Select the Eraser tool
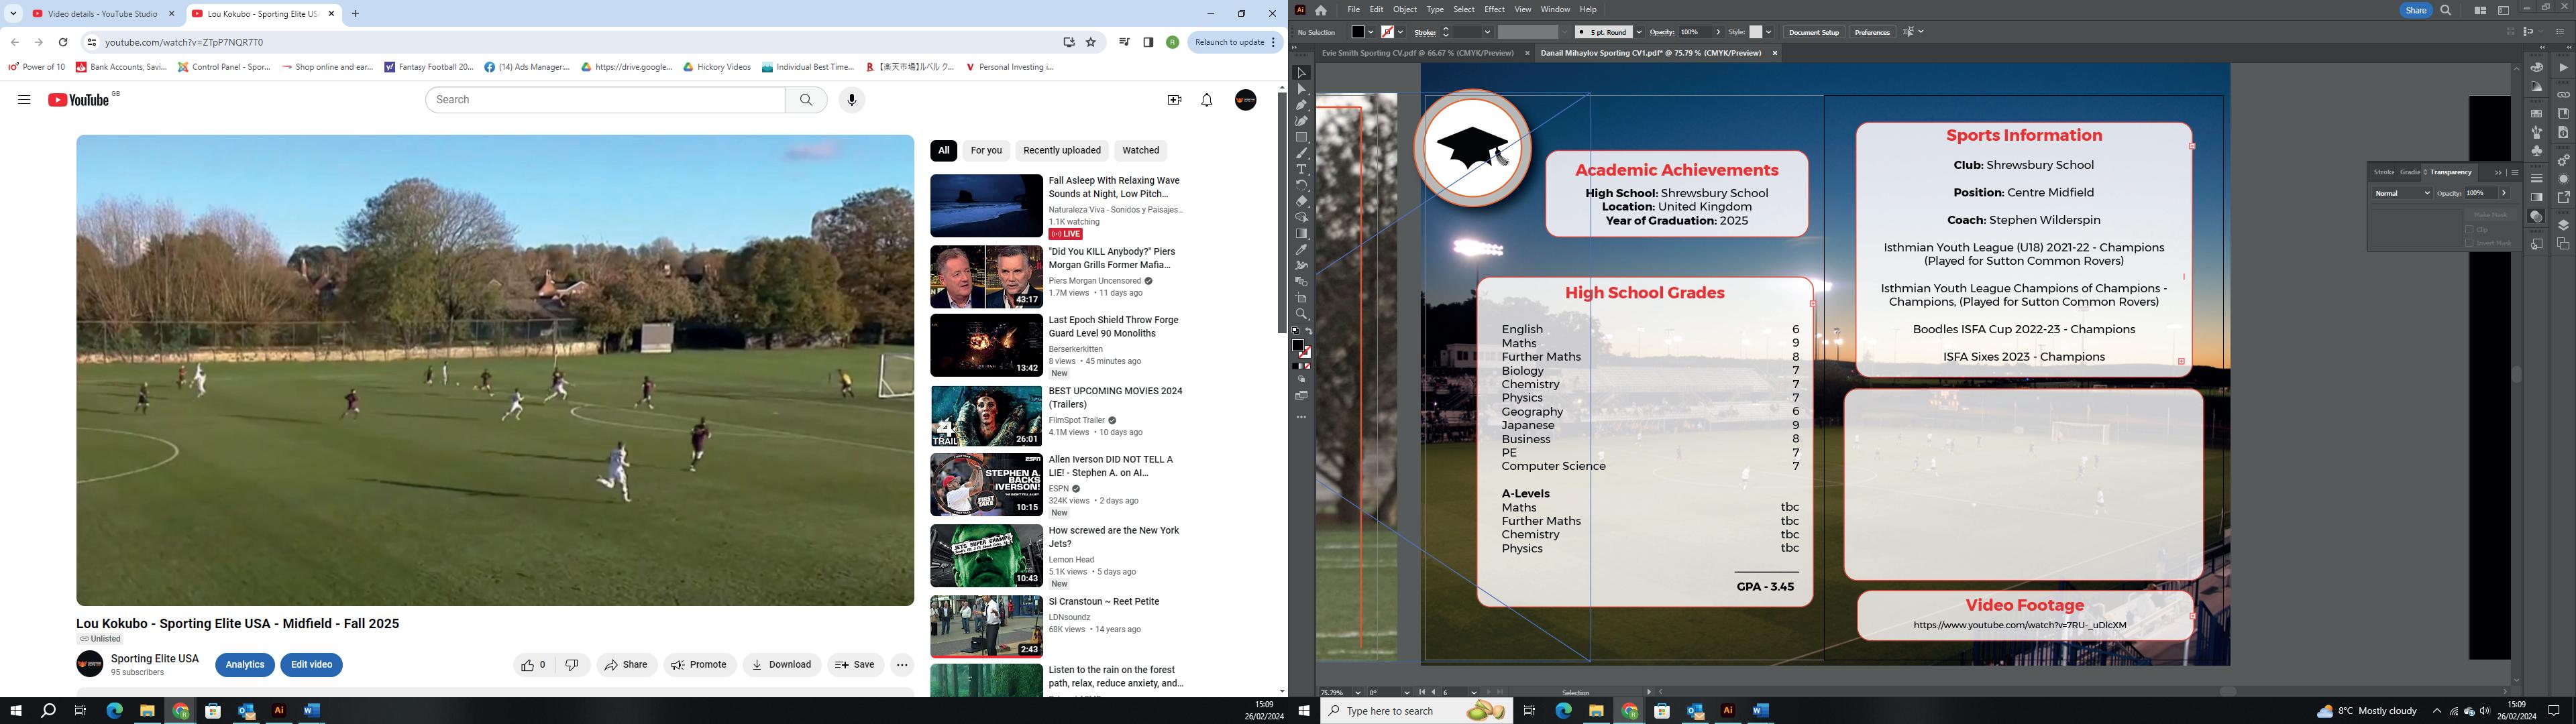The width and height of the screenshot is (2576, 724). (1301, 202)
